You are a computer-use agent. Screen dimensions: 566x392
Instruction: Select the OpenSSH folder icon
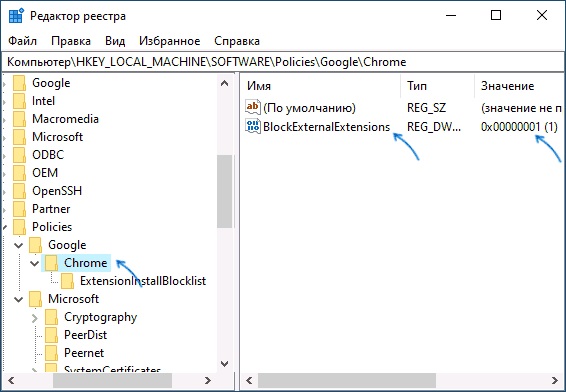tap(19, 191)
